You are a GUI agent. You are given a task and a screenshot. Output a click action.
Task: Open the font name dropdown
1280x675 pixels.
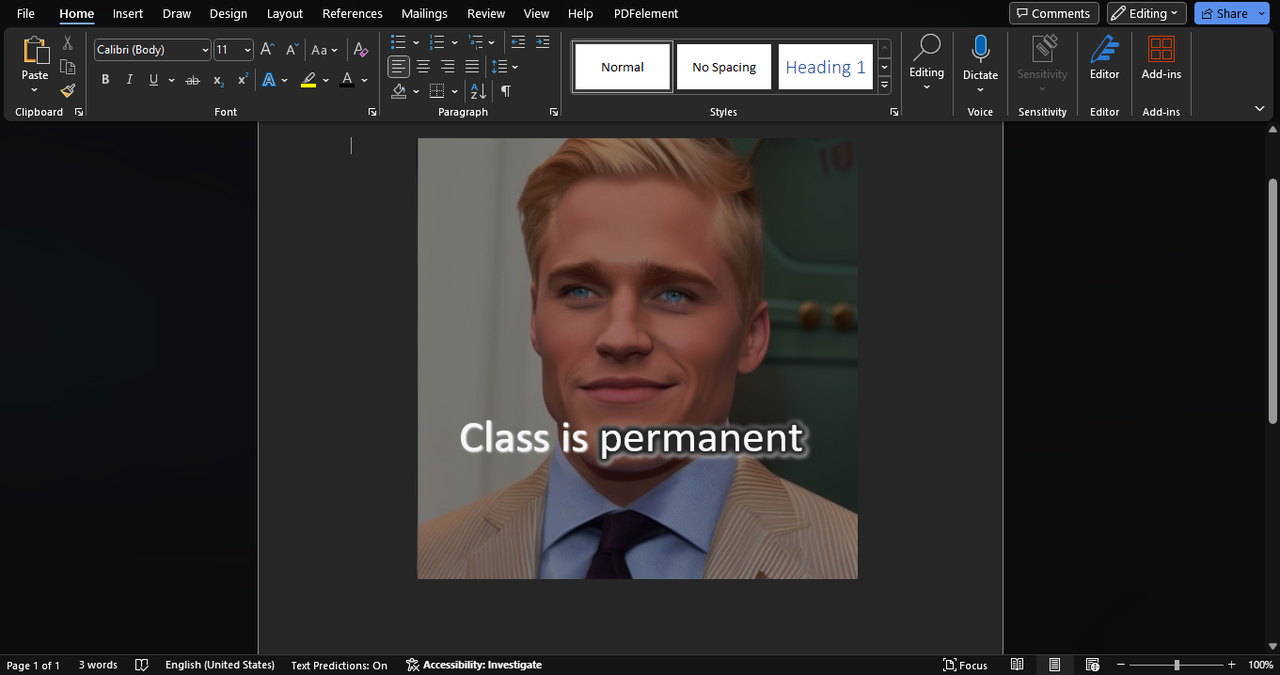click(205, 50)
